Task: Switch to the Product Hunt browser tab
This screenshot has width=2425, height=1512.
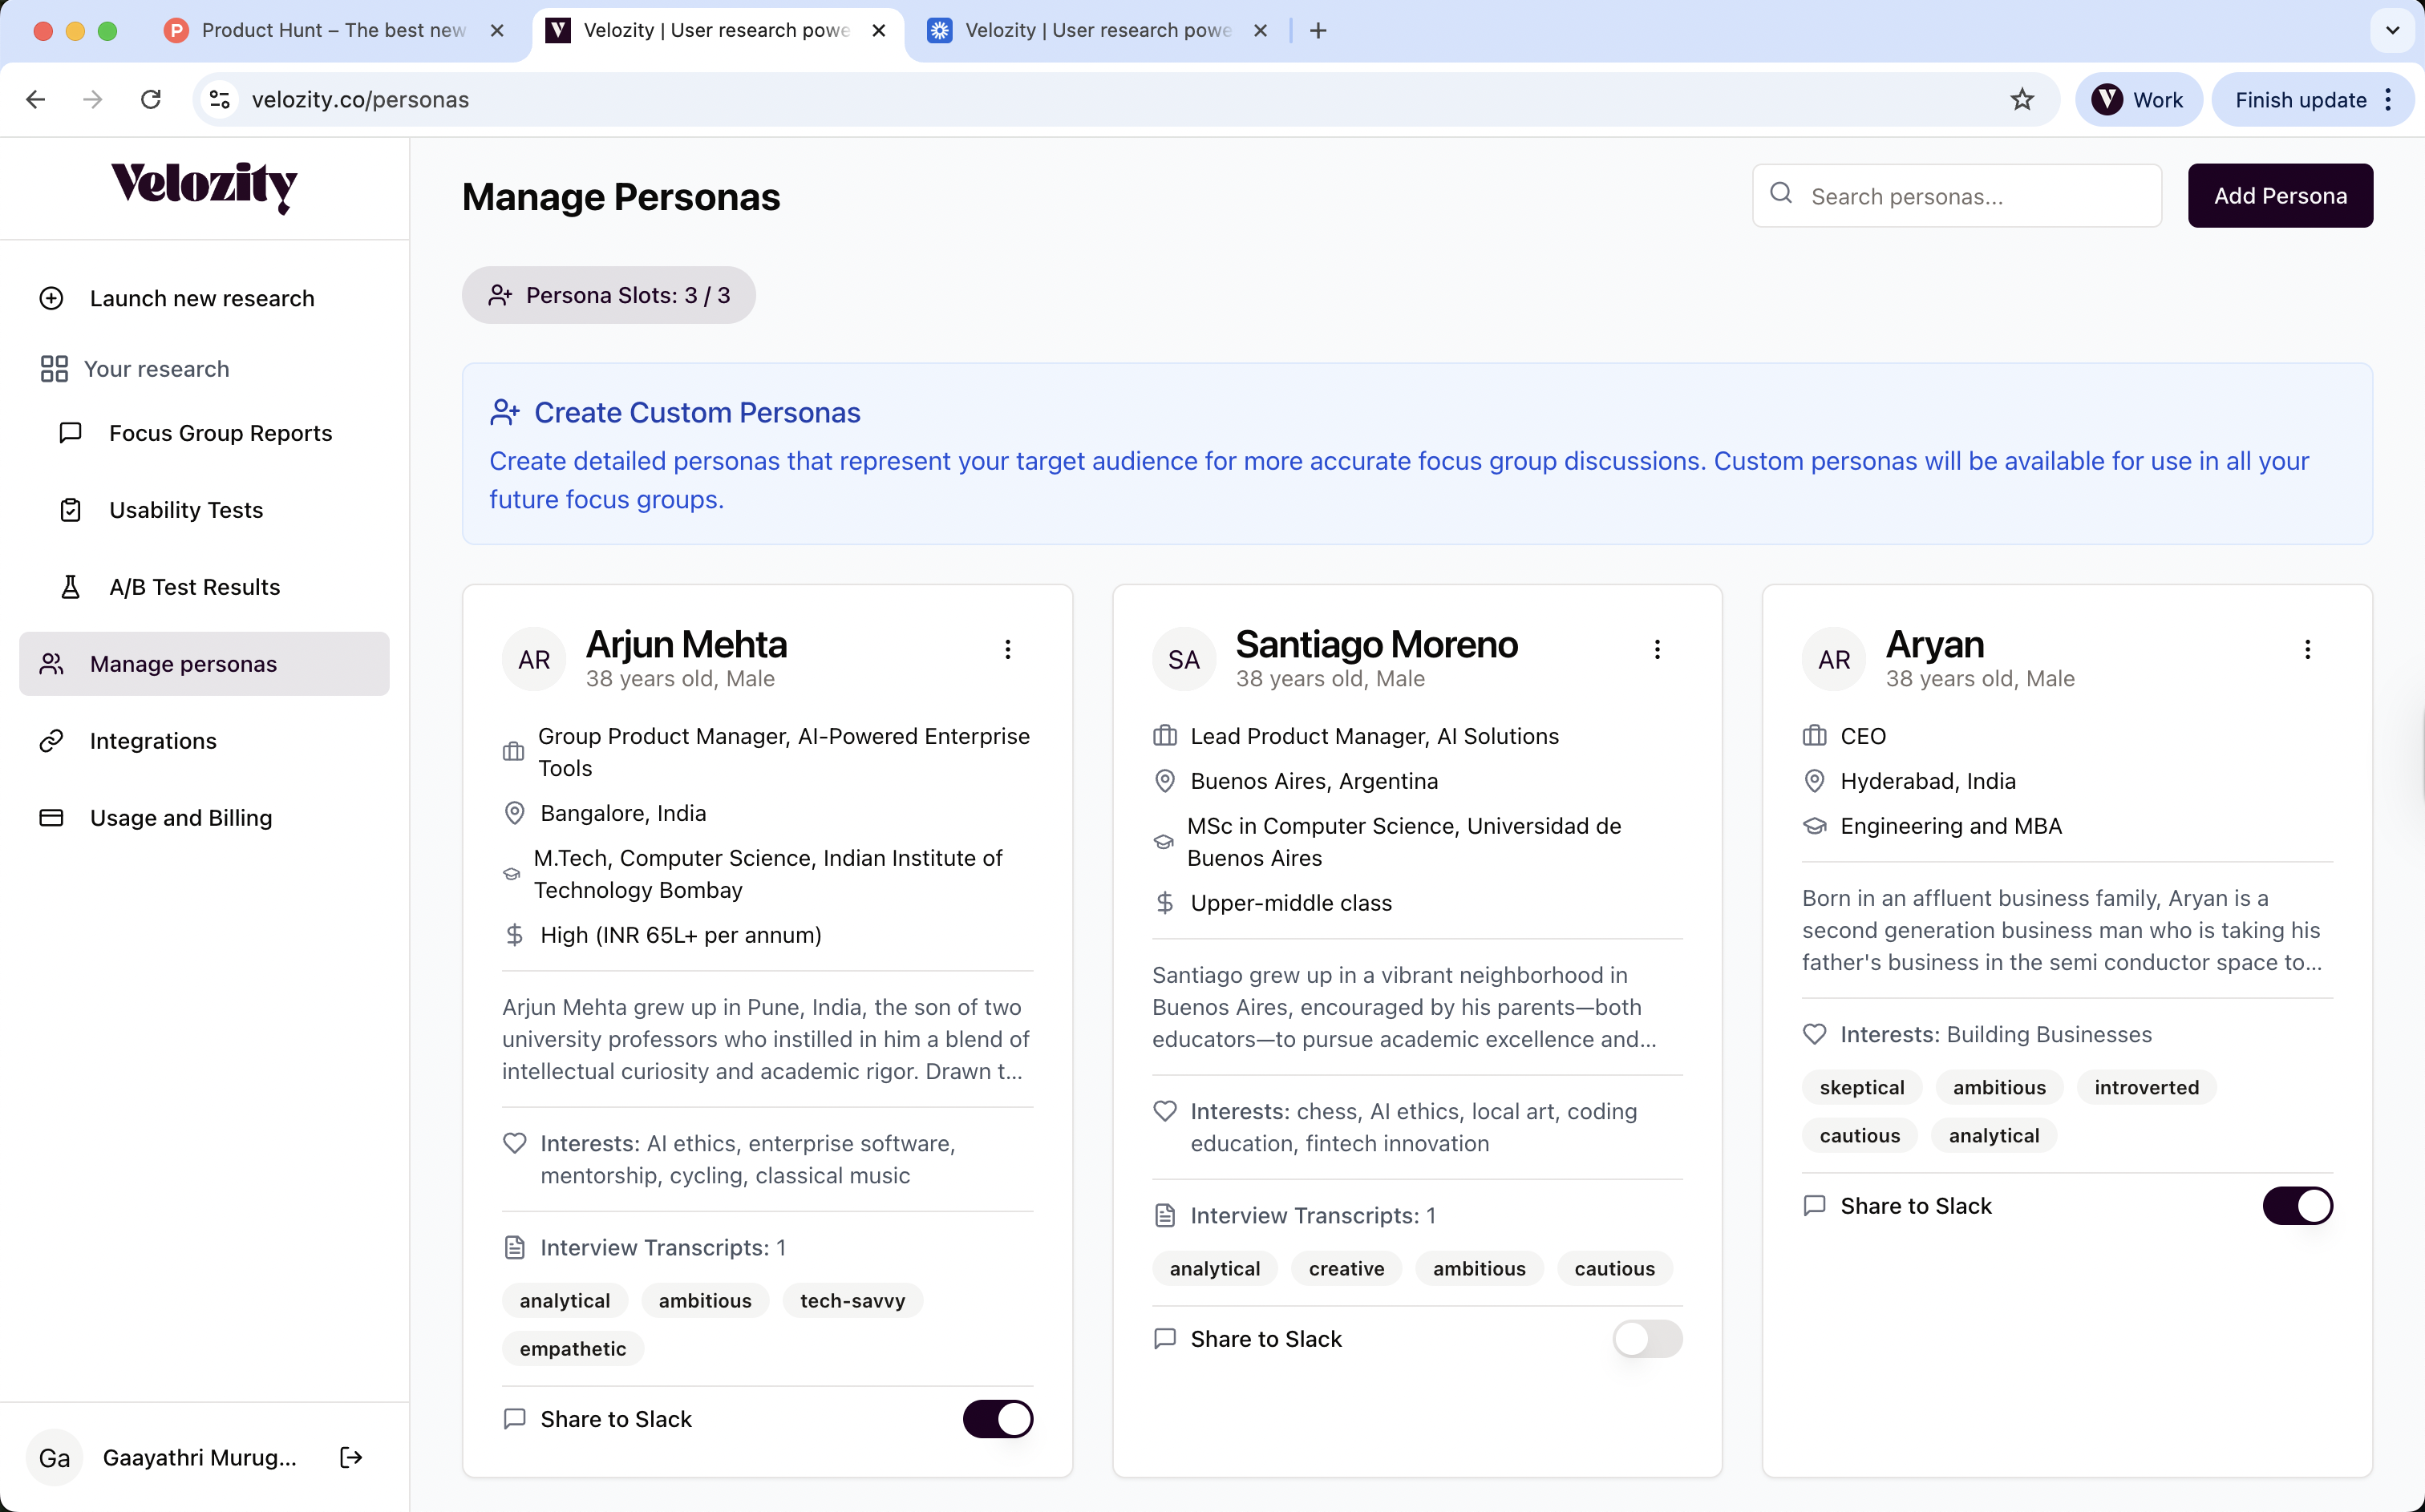Action: click(333, 30)
